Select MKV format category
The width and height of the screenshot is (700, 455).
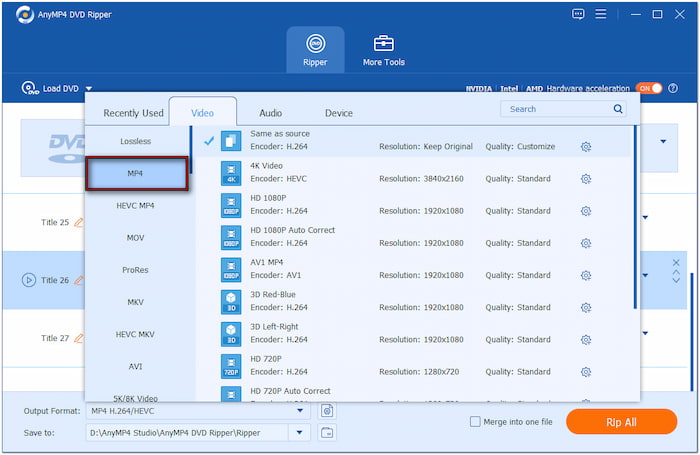click(x=135, y=302)
